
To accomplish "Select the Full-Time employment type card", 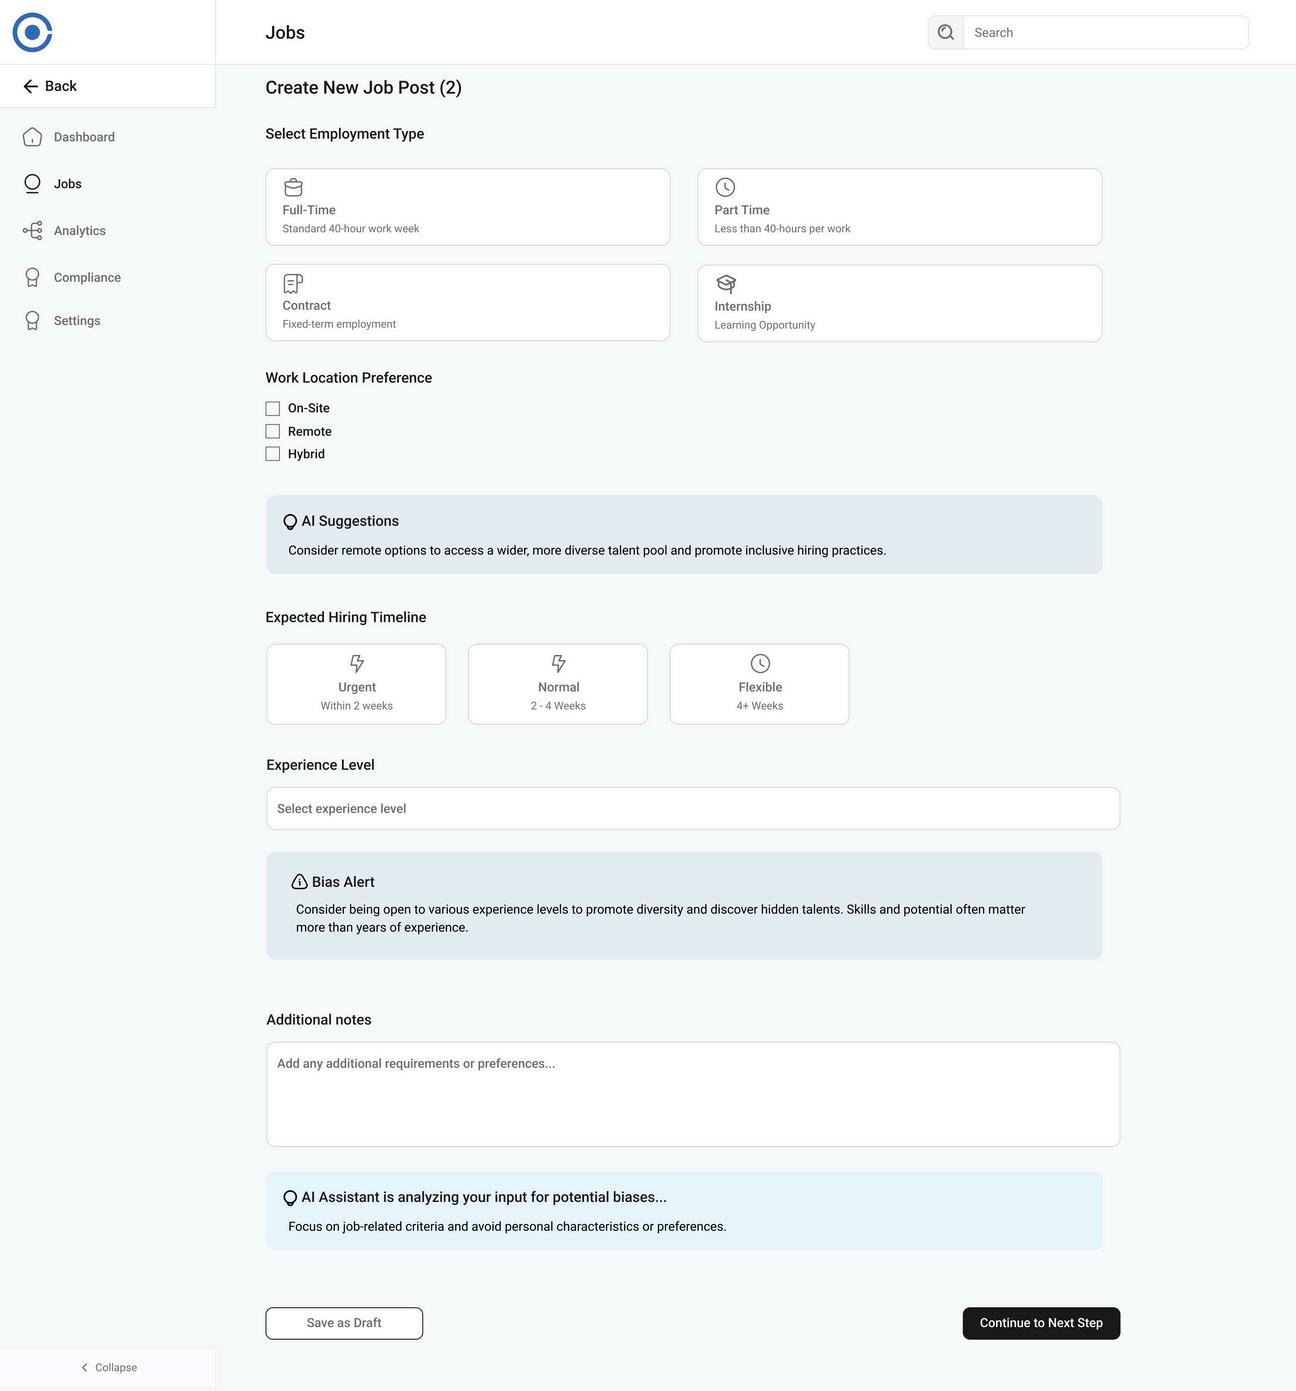I will point(468,207).
